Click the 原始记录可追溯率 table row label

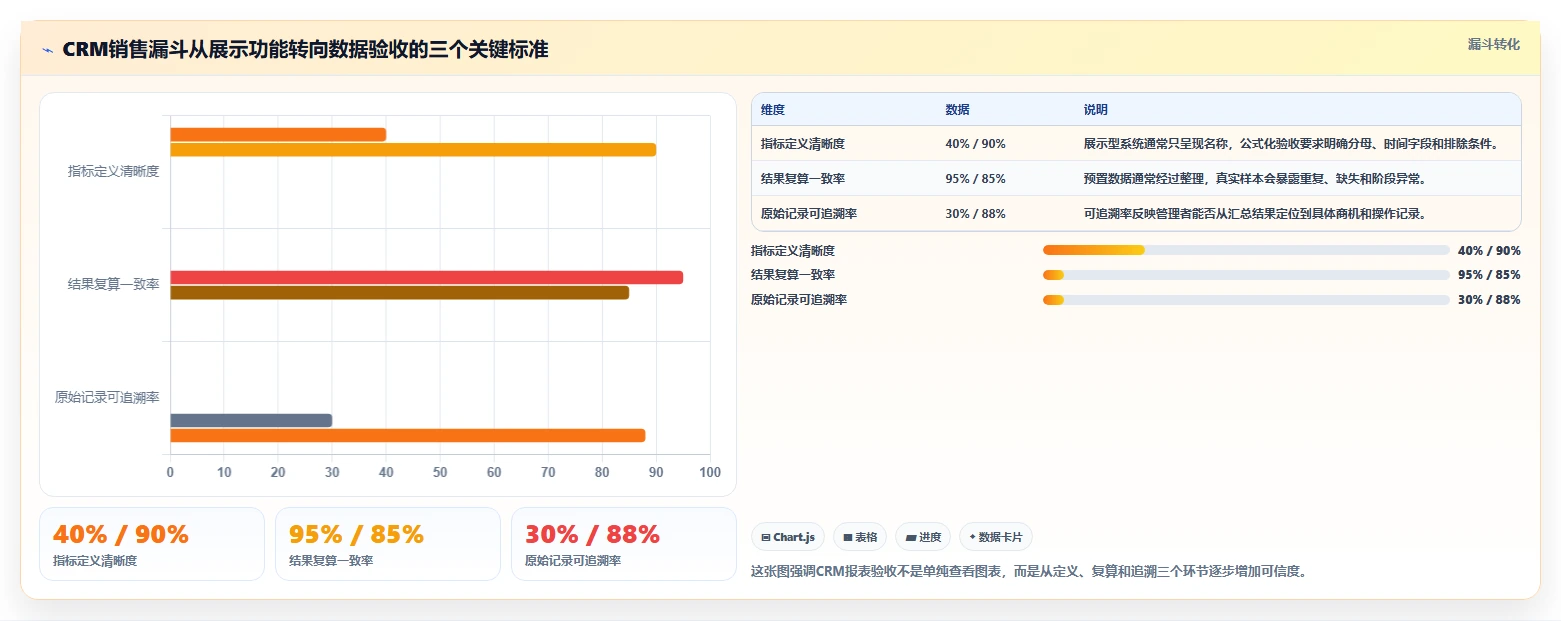809,213
